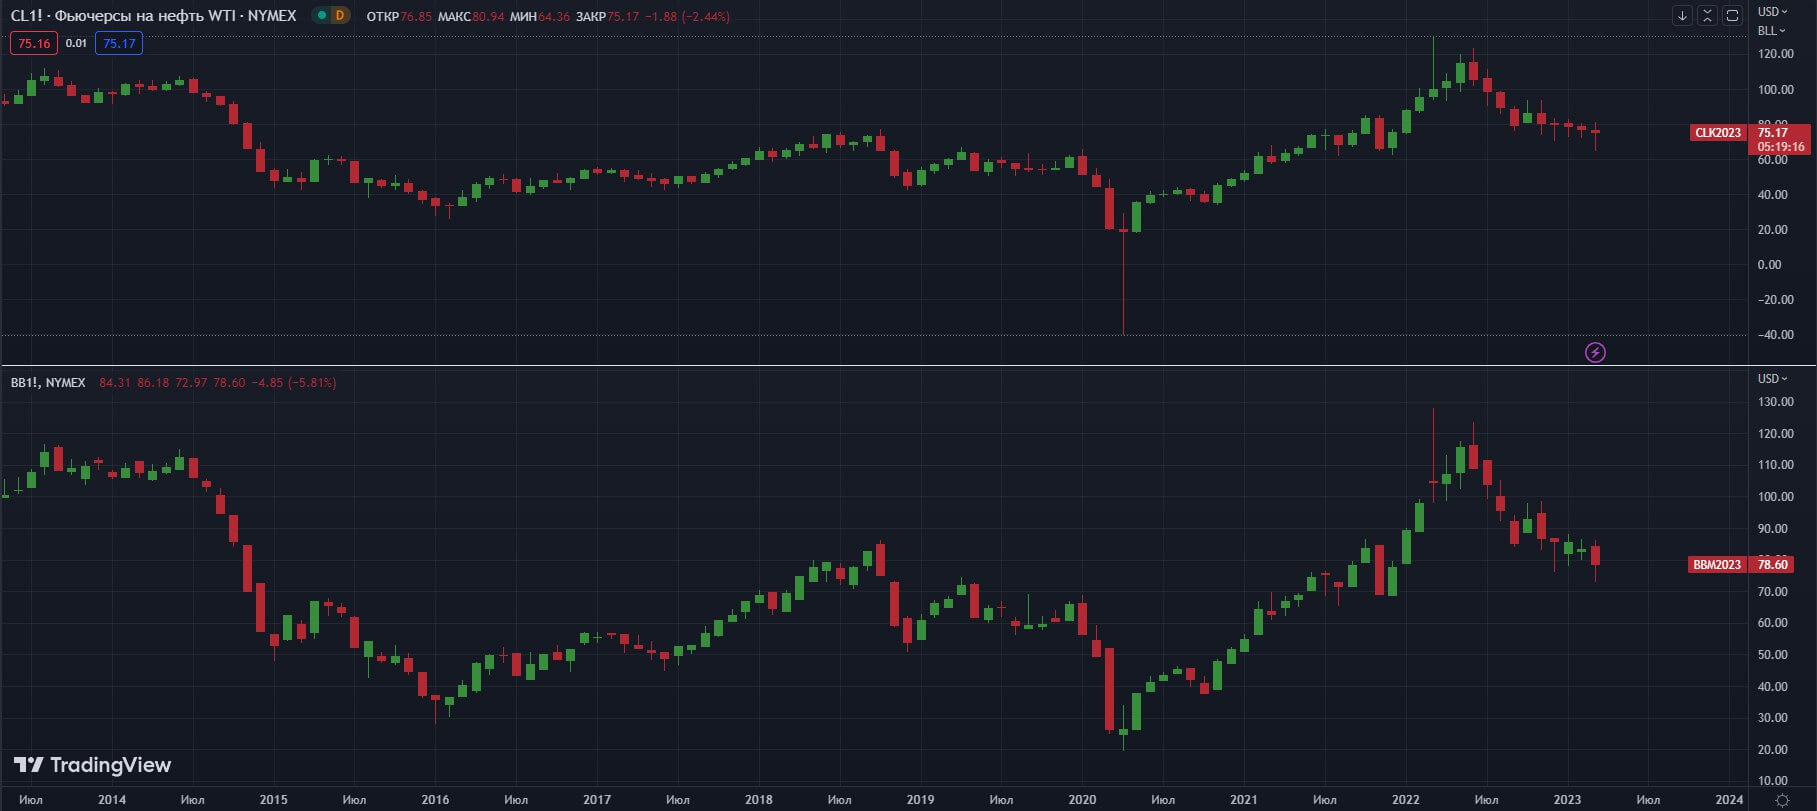
Task: Click the МИН 64.36 low value
Action: click(x=539, y=17)
